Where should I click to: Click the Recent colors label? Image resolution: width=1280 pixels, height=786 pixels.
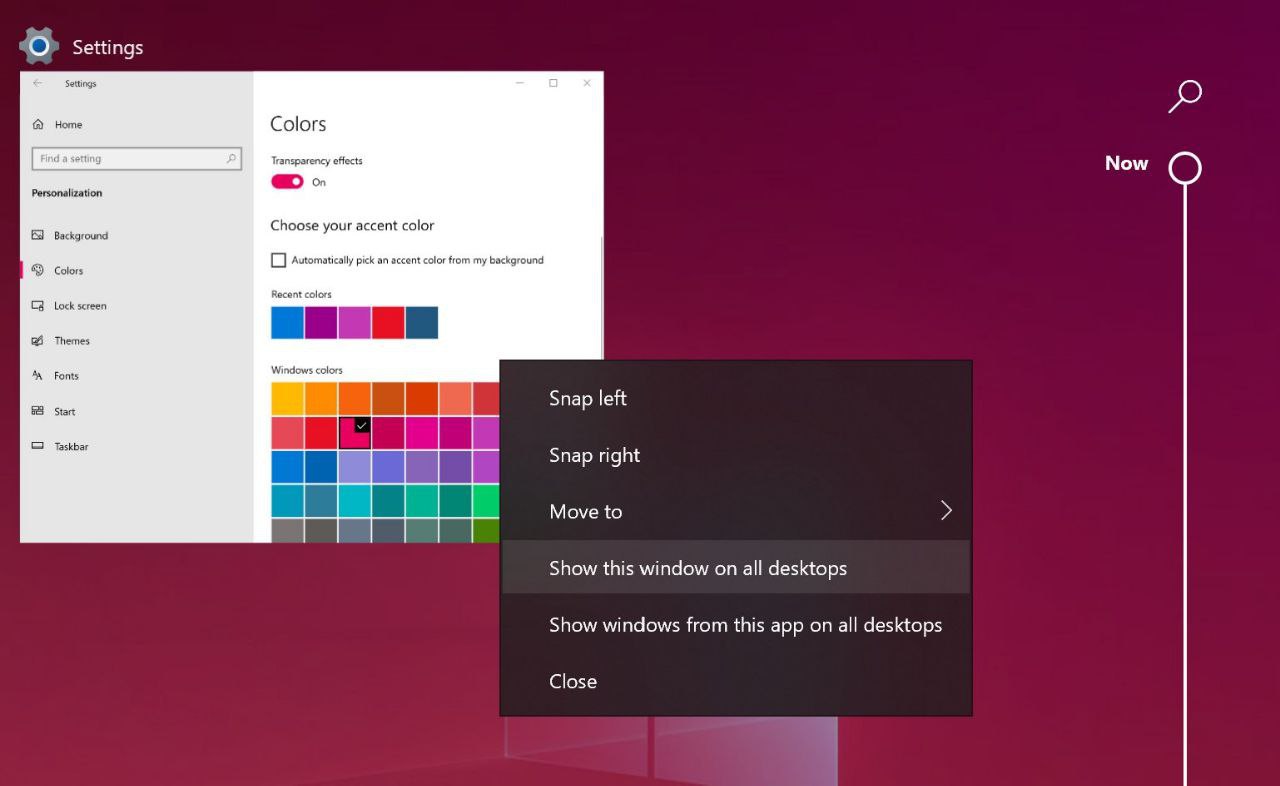[301, 294]
